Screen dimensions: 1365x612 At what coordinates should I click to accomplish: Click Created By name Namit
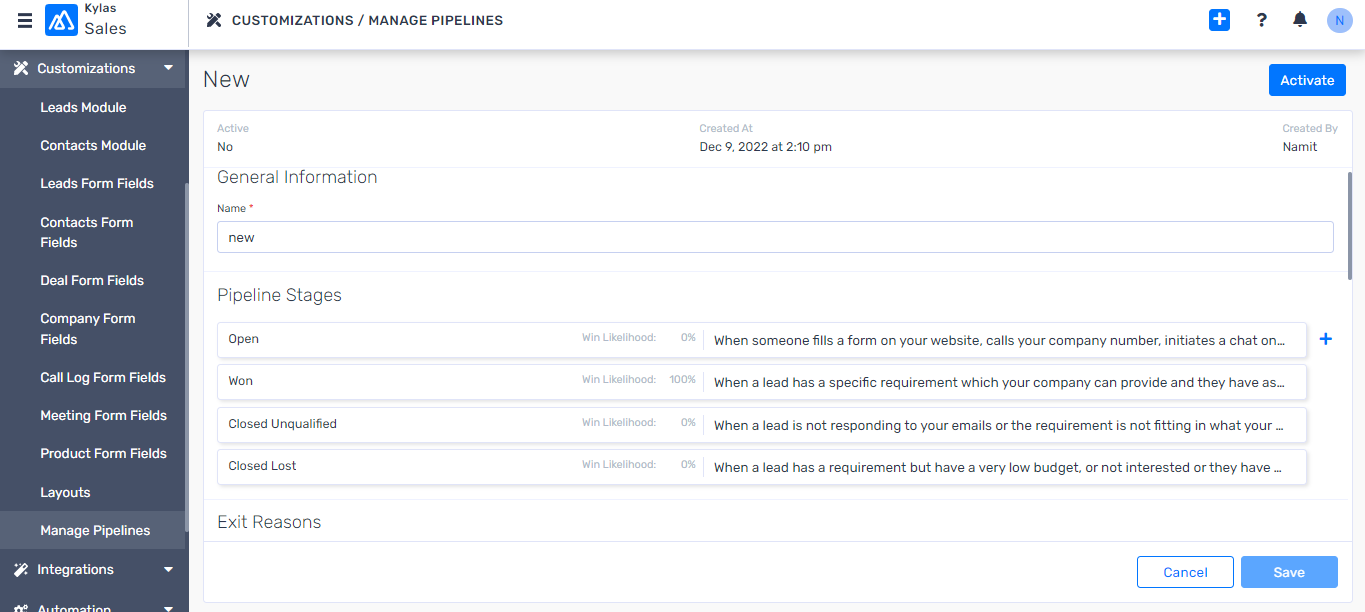pyautogui.click(x=1300, y=147)
